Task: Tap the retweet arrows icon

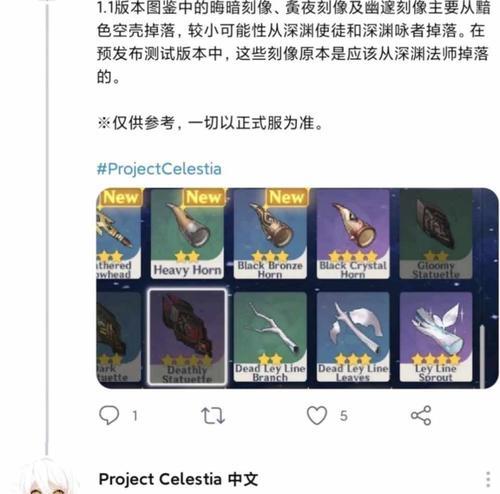Action: tap(213, 416)
